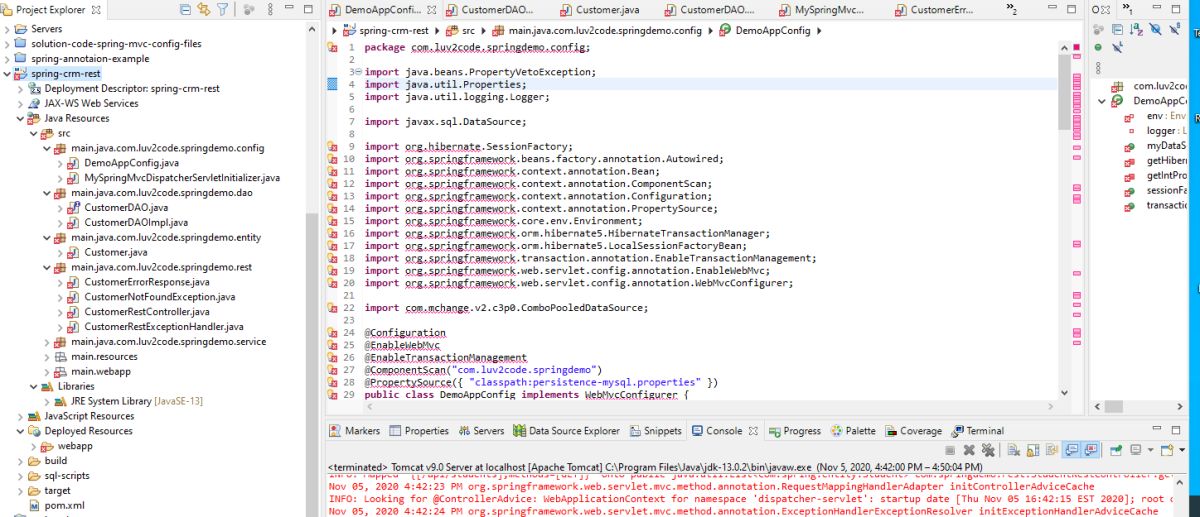This screenshot has width=1200, height=517.
Task: Toggle Hide Static members in Outline toolbar
Action: 1174,29
